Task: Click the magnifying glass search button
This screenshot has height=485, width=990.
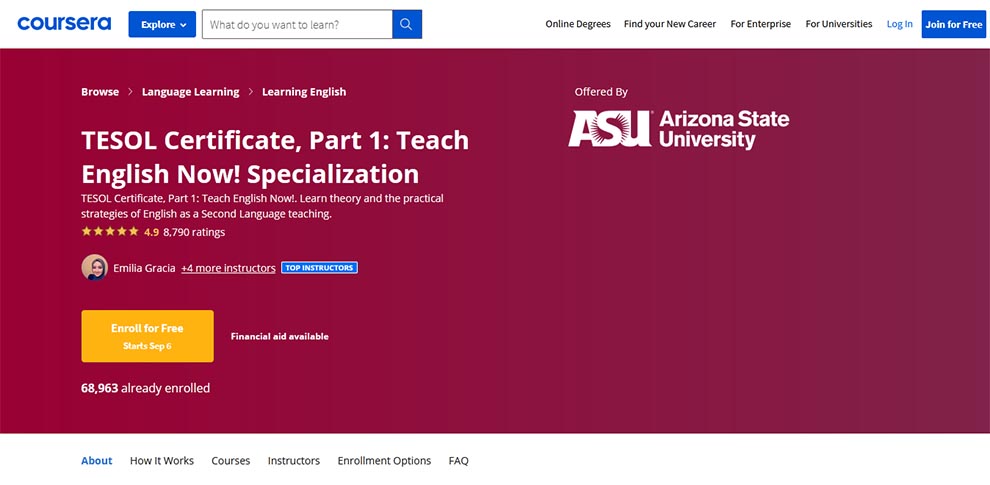Action: [407, 24]
